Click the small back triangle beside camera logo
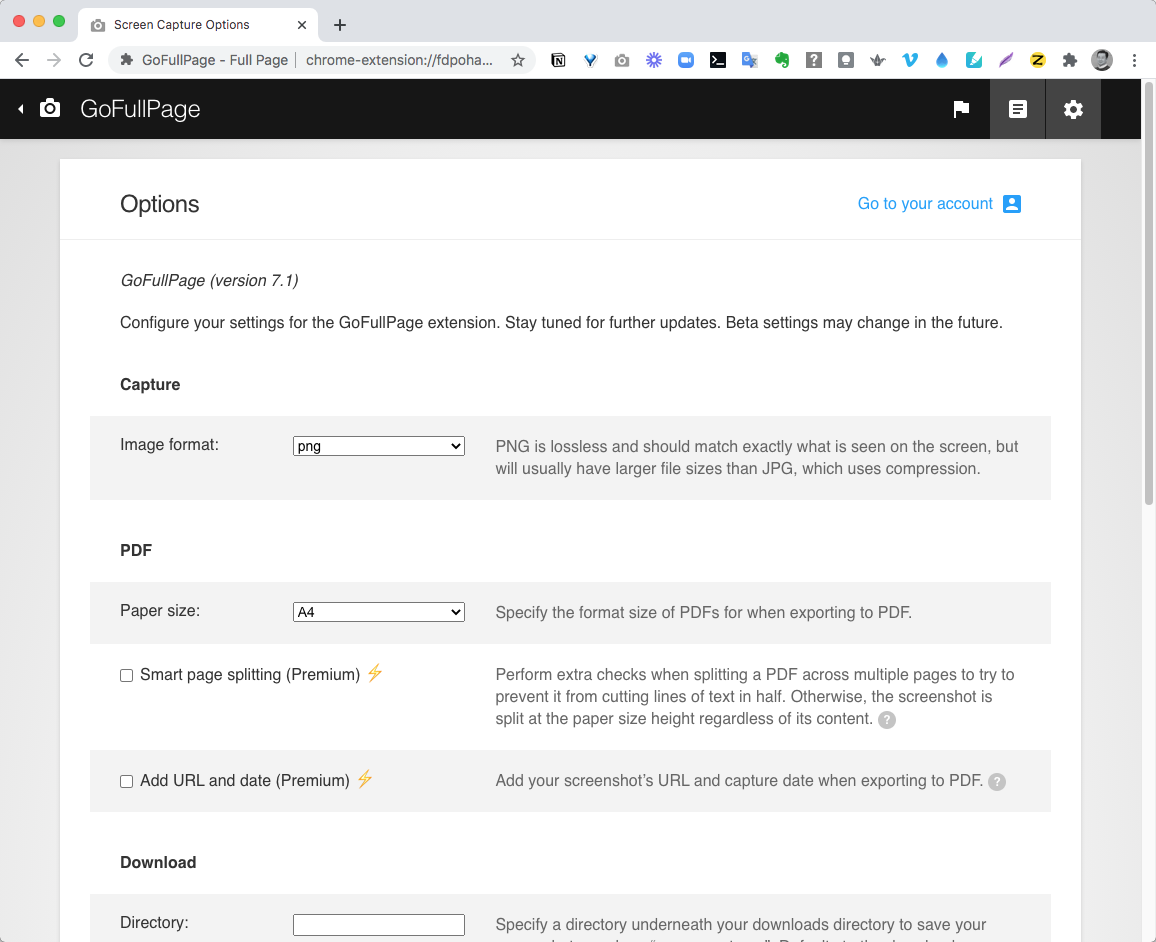This screenshot has width=1156, height=942. [21, 109]
